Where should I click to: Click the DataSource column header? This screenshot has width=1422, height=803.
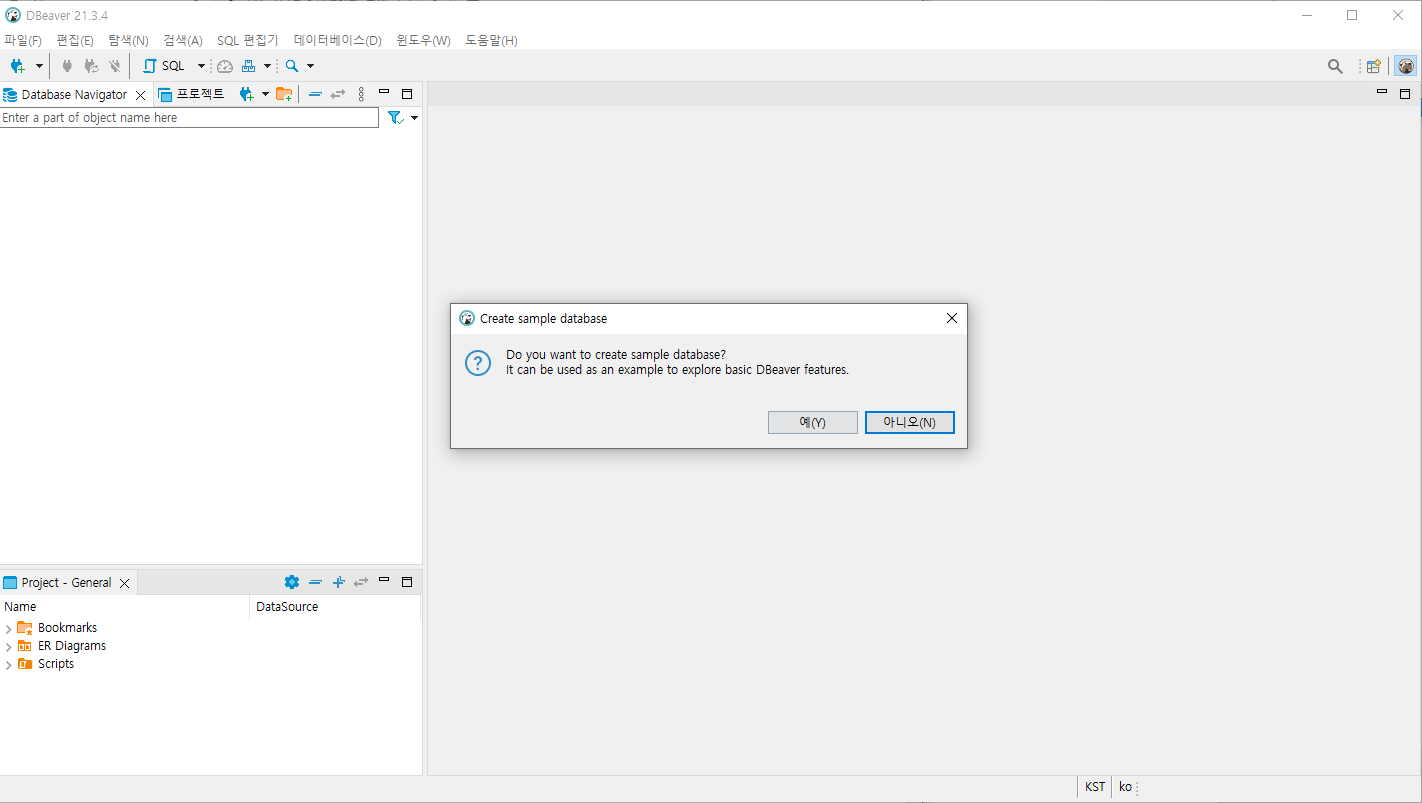pos(335,607)
